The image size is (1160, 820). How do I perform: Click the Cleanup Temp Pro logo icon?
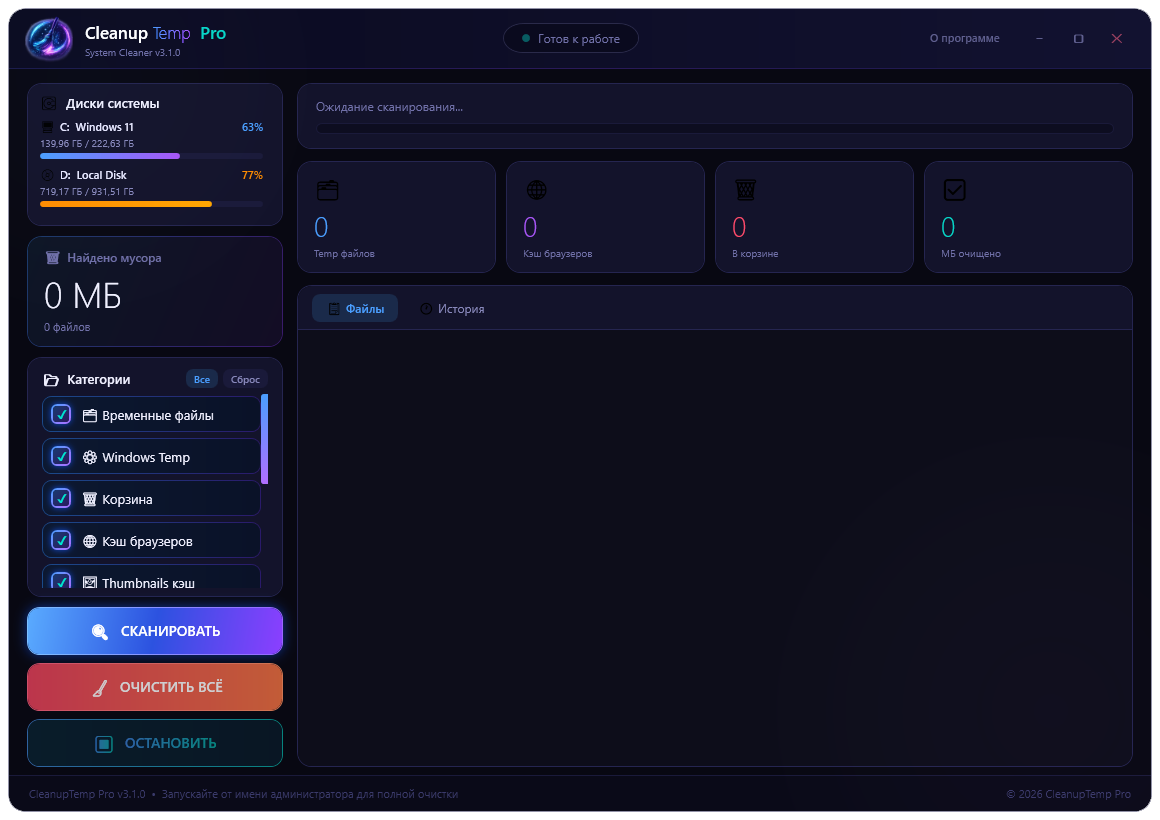49,38
